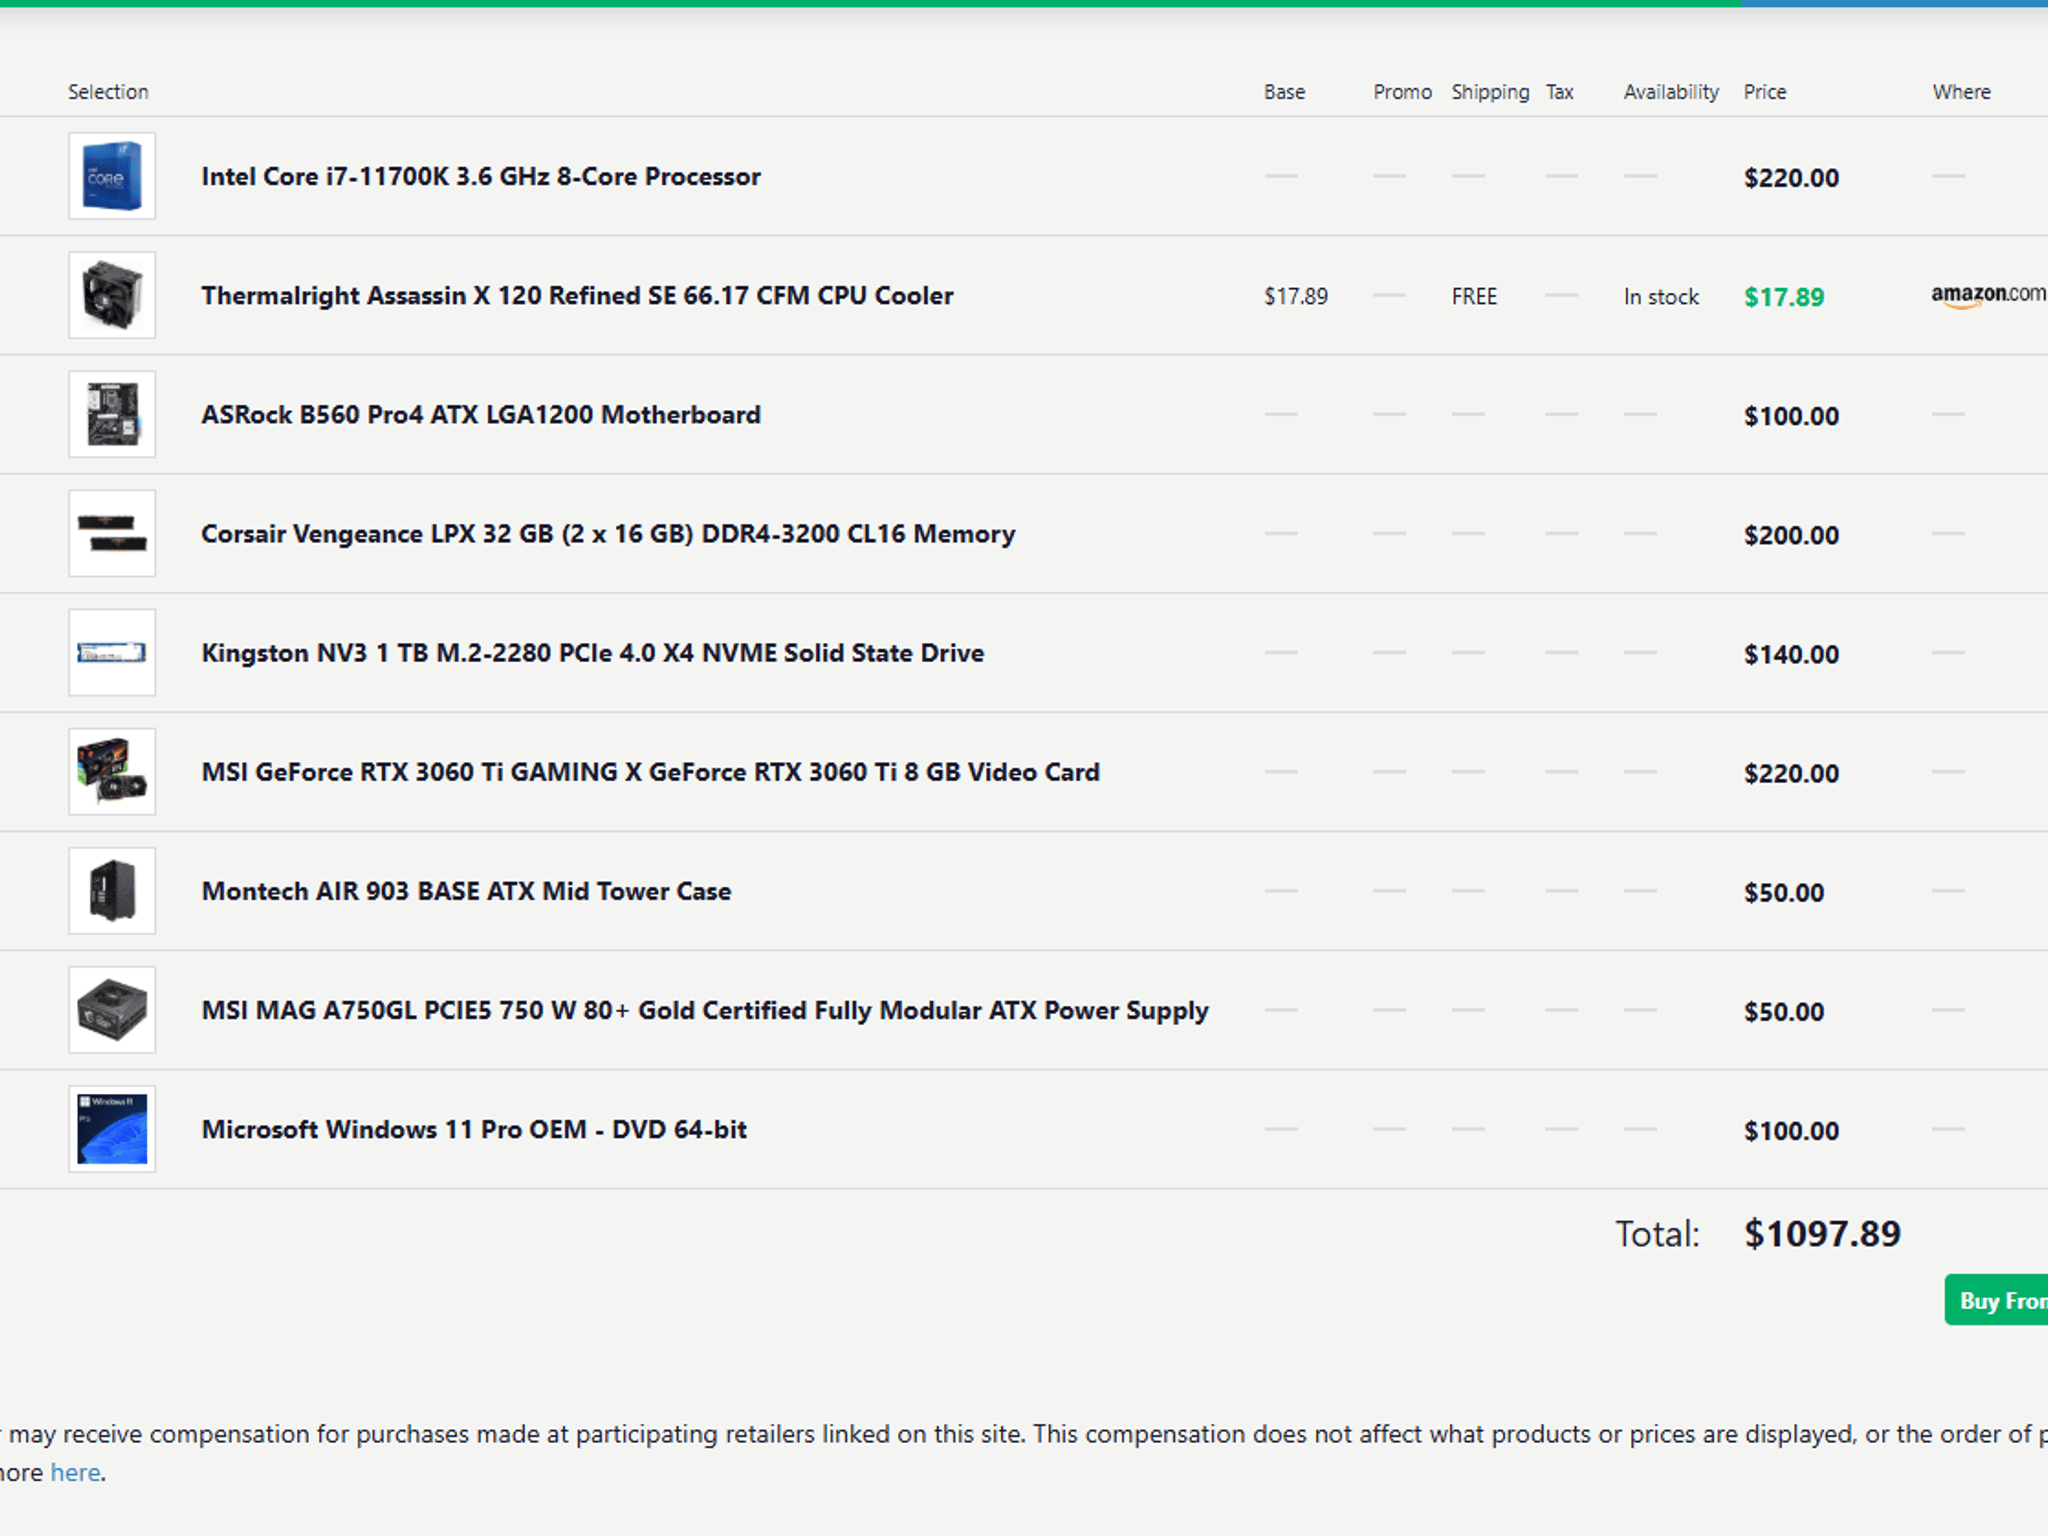Open the Corsair Vengeance LPX memory thumbnail

[112, 533]
